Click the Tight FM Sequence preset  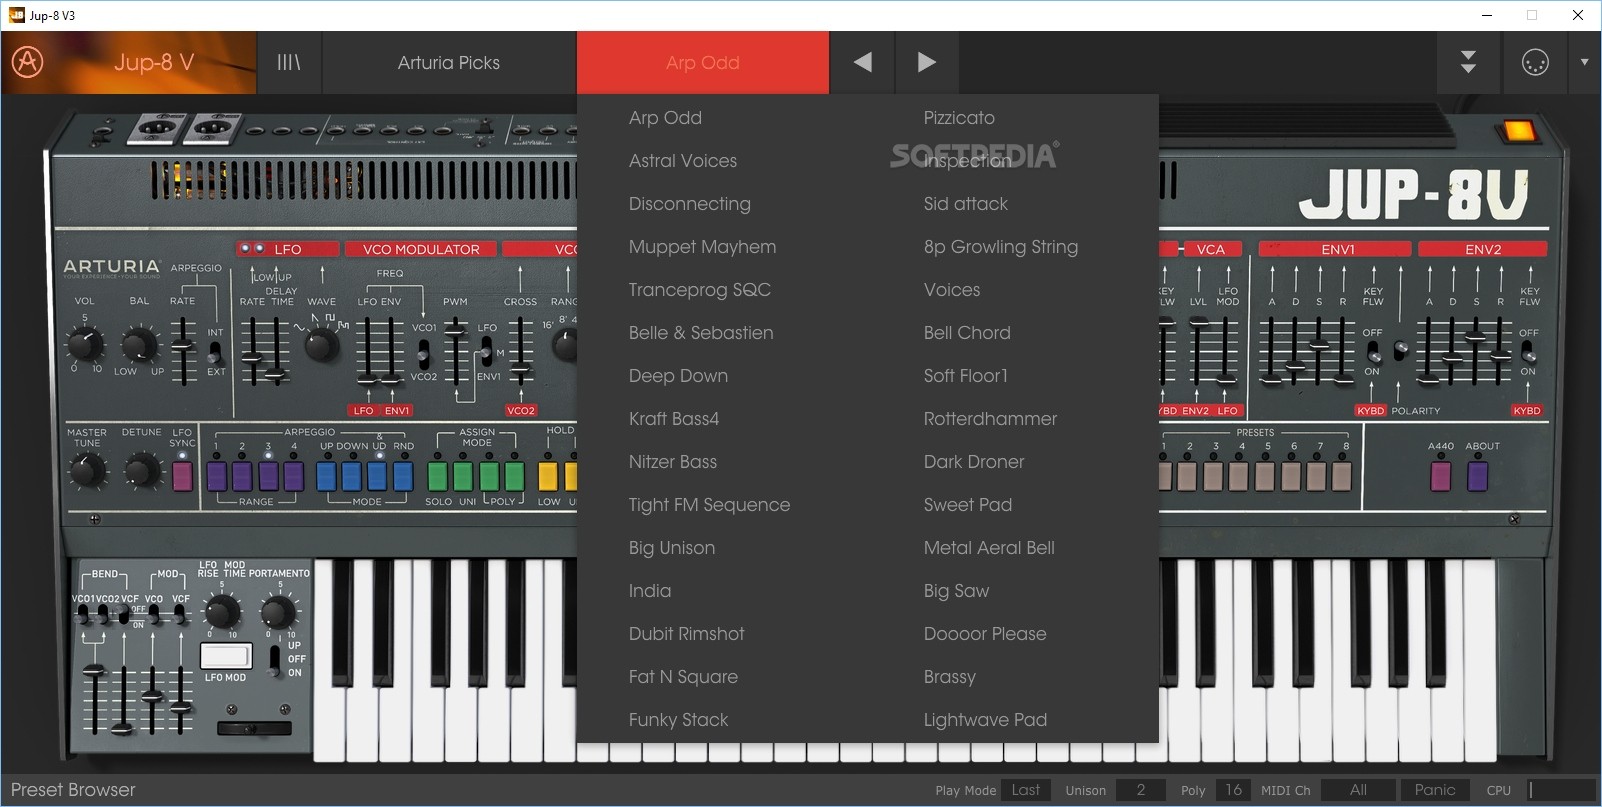[709, 504]
